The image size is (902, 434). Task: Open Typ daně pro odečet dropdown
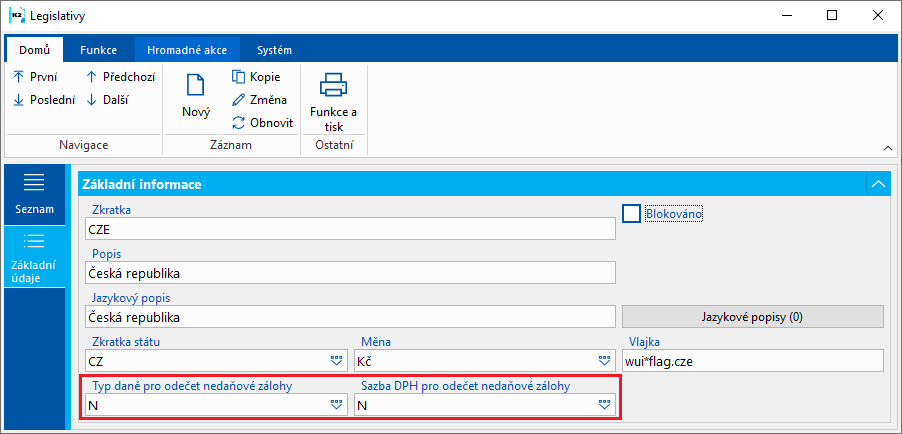tap(335, 405)
